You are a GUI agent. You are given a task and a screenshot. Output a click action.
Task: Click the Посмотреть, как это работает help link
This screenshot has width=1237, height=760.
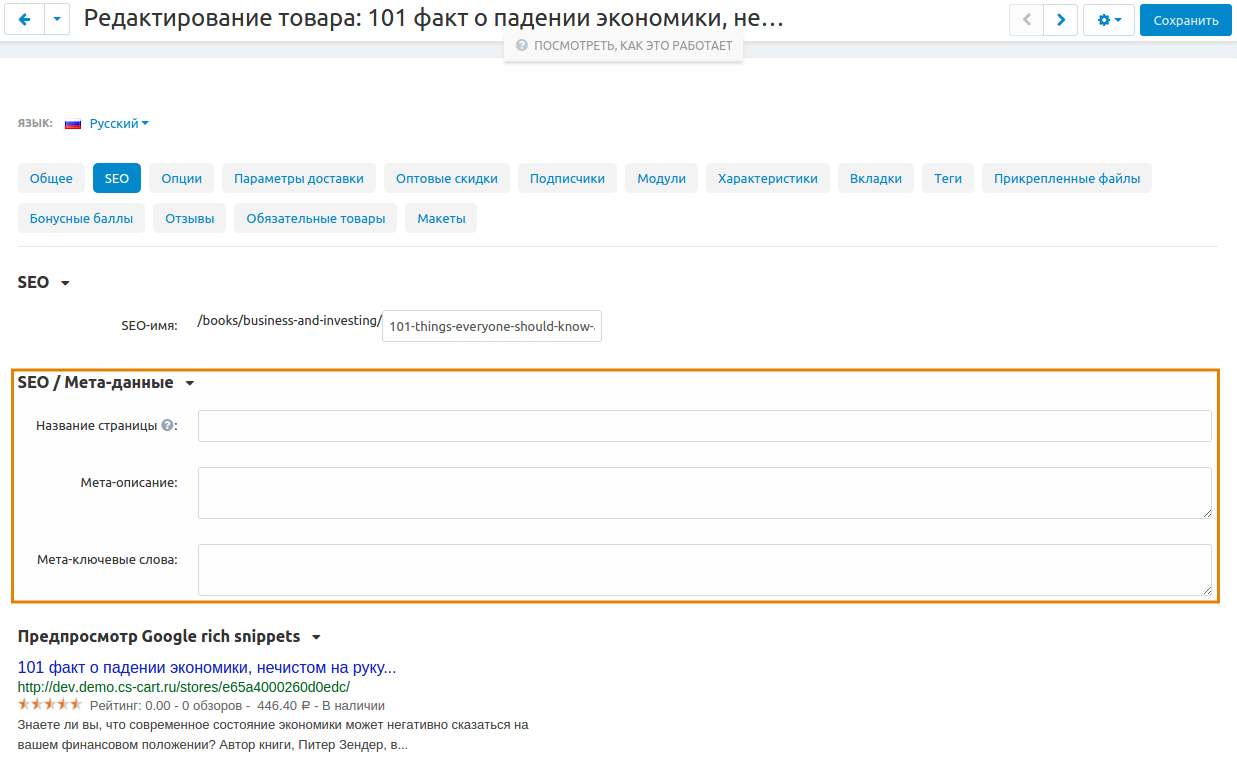624,46
